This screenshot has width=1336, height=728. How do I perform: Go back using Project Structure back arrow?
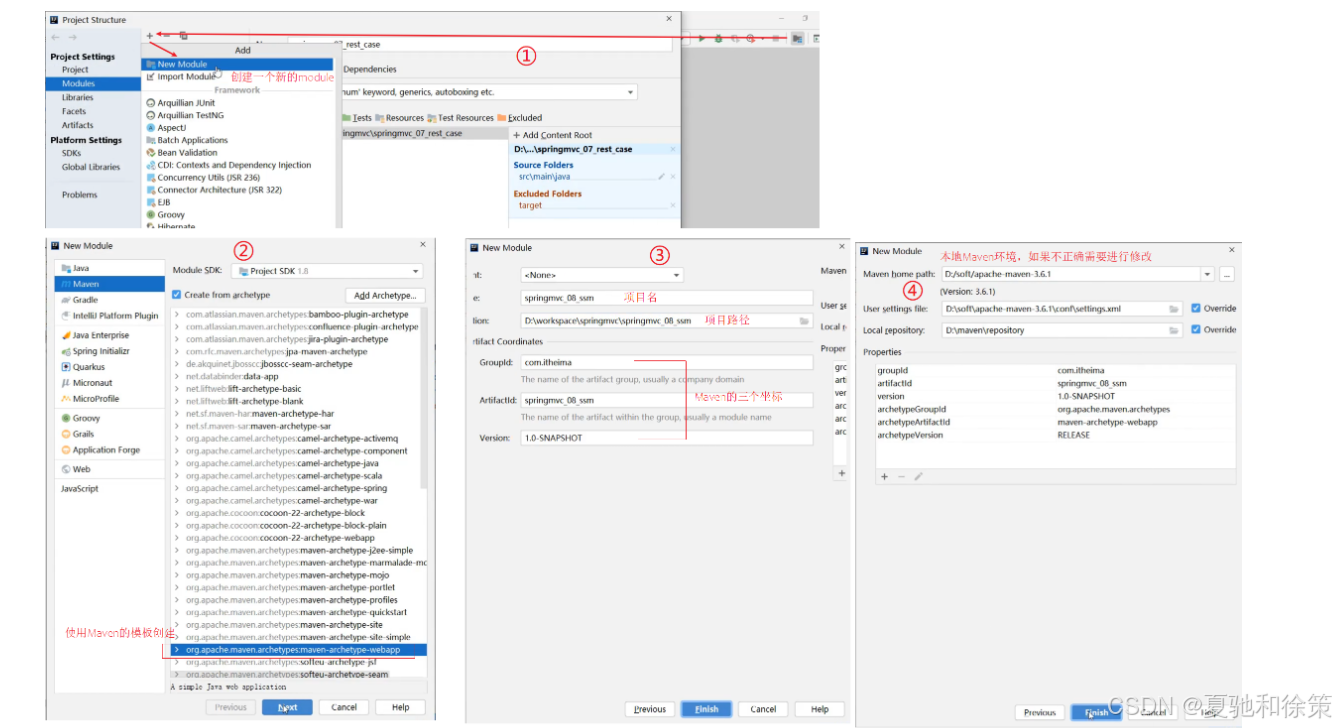(x=56, y=37)
